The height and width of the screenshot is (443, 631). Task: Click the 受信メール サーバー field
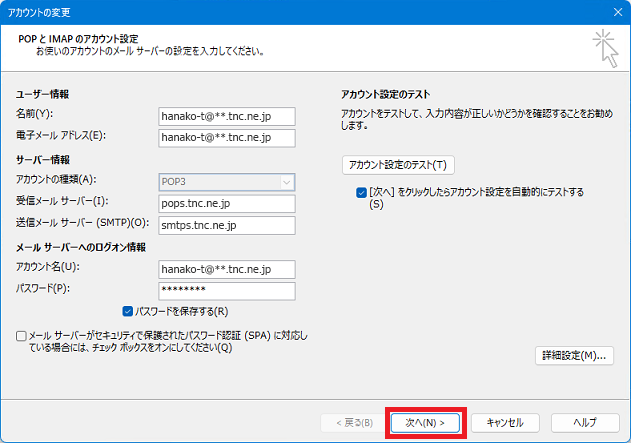pyautogui.click(x=227, y=204)
